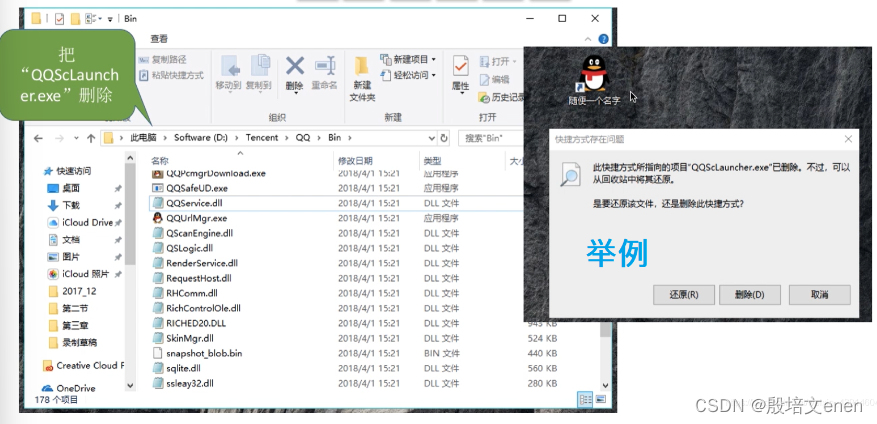
Task: Click the QQ penguin desktop shortcut
Action: pos(594,80)
